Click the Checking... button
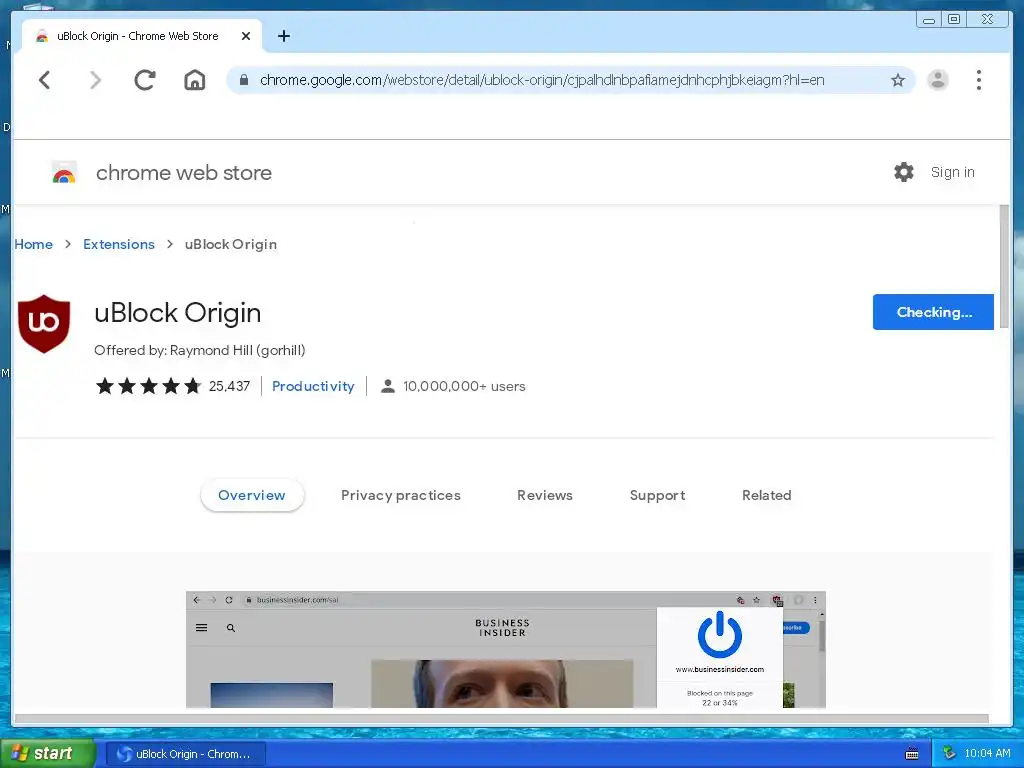Viewport: 1024px width, 768px height. (933, 312)
